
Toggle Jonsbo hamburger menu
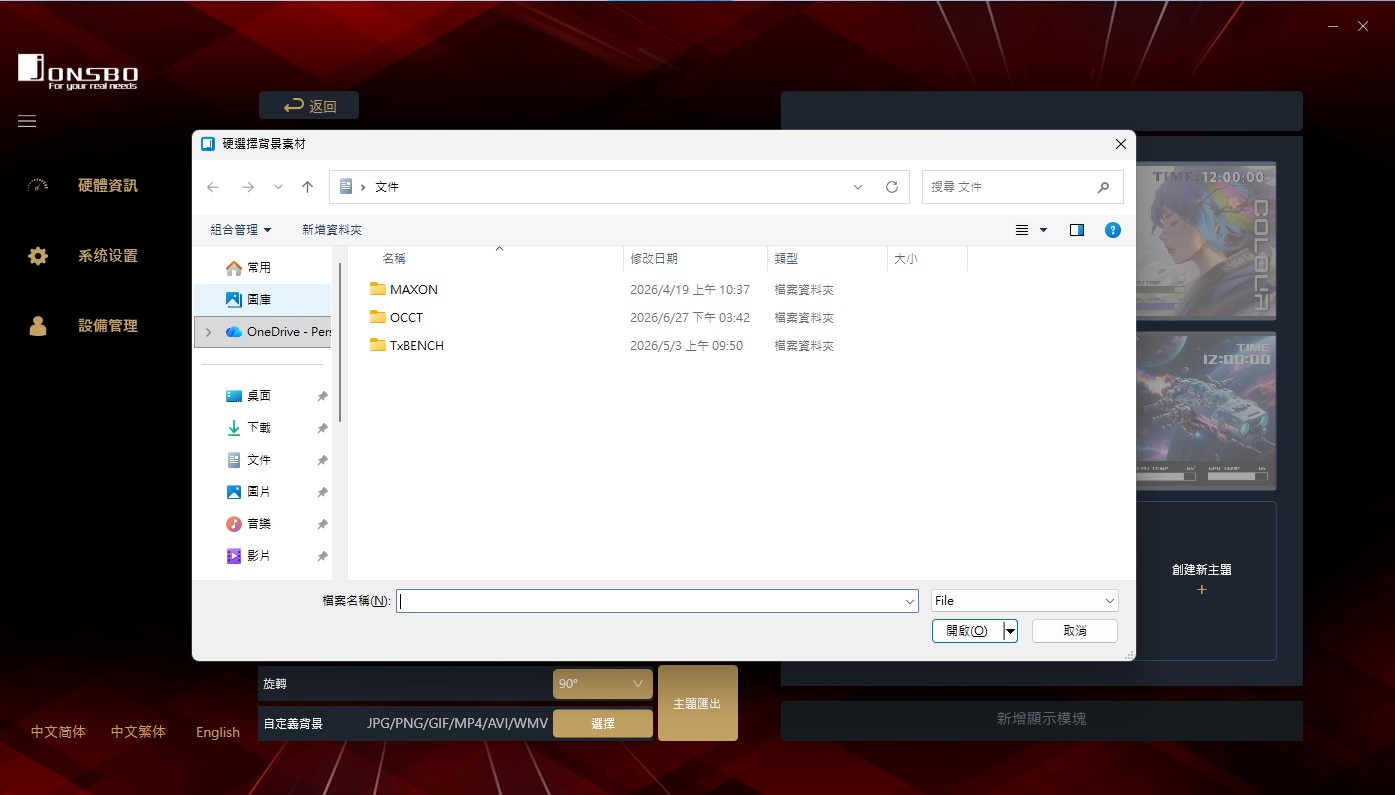(27, 121)
